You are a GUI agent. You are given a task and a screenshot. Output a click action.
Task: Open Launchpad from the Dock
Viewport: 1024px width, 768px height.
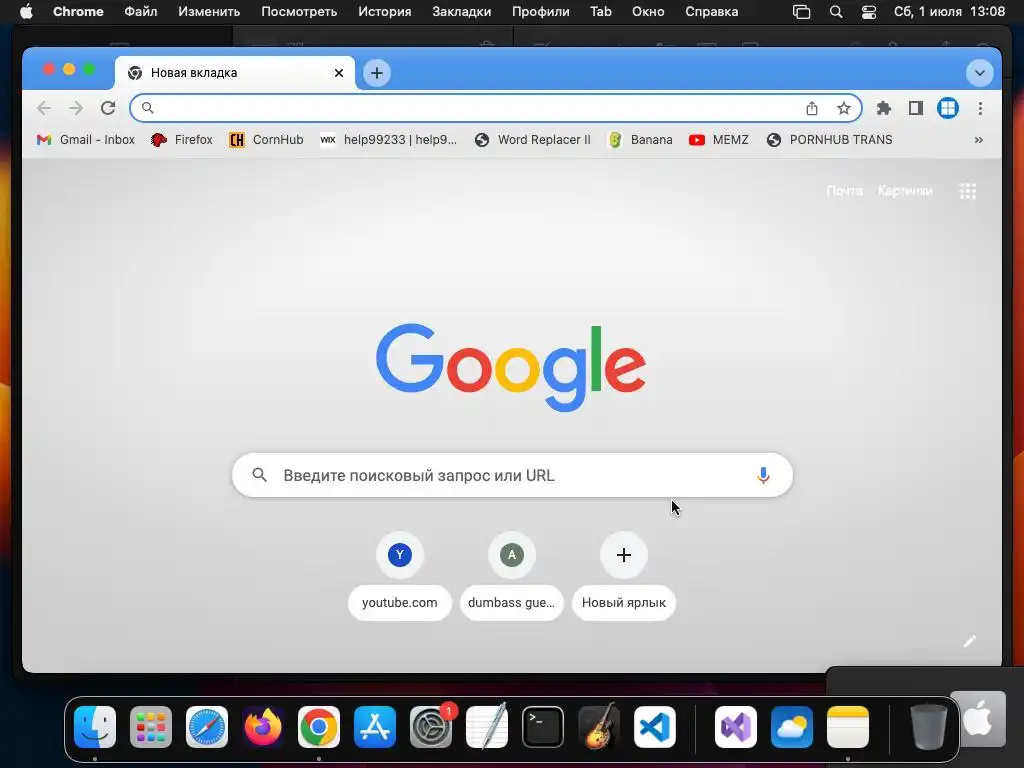coord(151,727)
